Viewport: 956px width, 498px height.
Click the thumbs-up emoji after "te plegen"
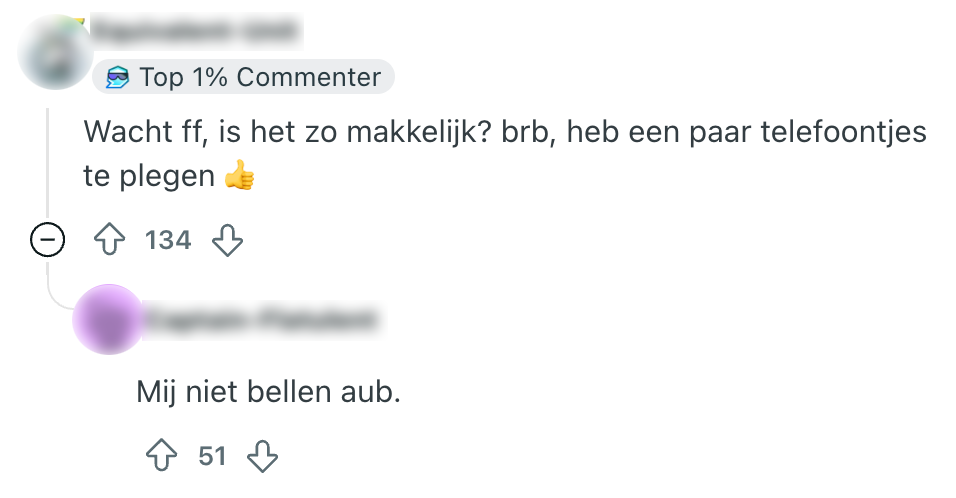[x=240, y=177]
